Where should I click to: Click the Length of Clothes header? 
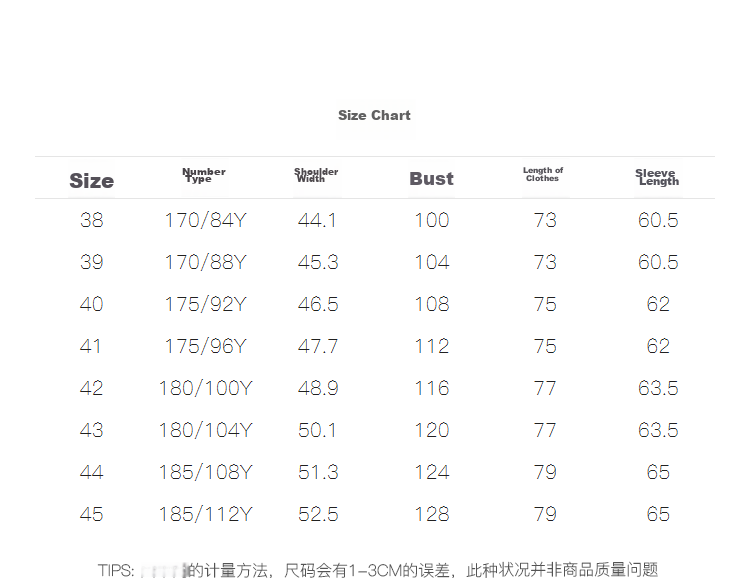[x=543, y=175]
